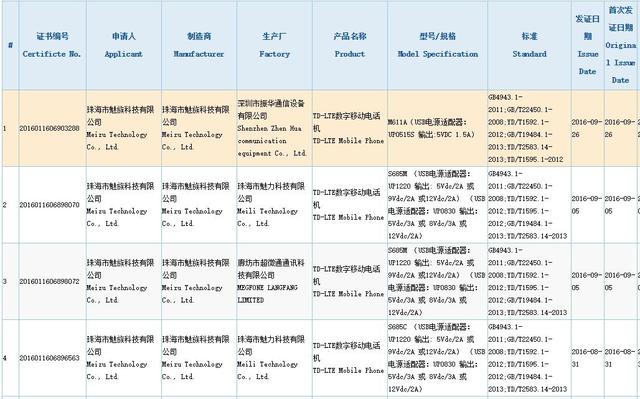This screenshot has height=399, width=640.
Task: Click the Standard column header
Action: [x=529, y=45]
